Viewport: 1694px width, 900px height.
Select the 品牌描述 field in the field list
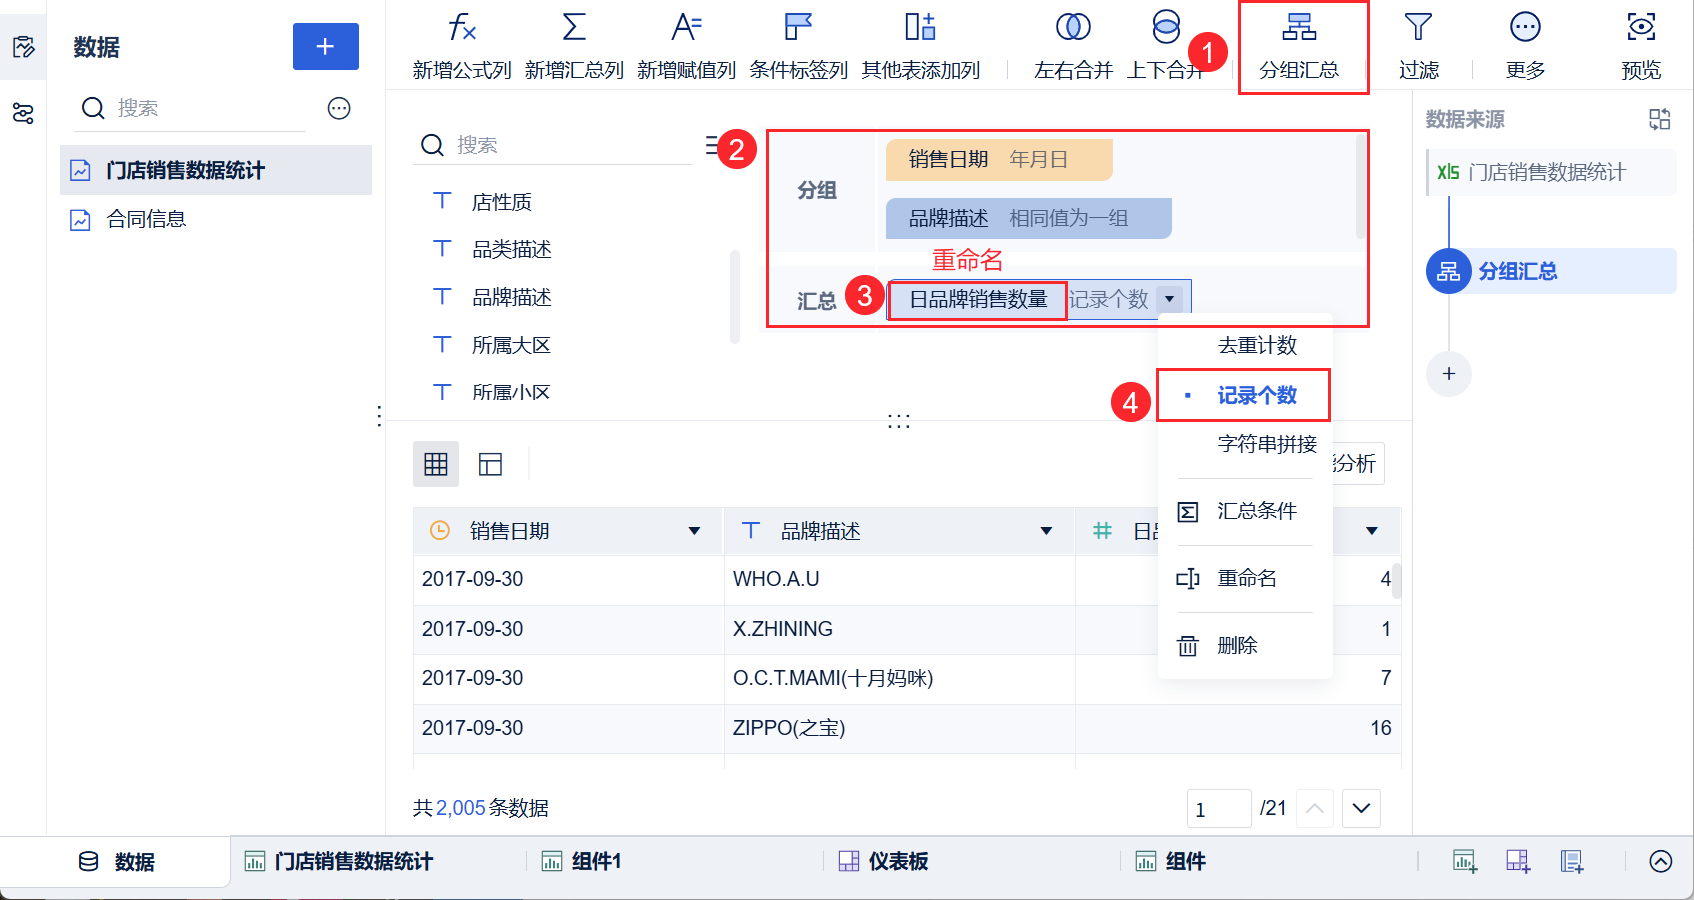(511, 297)
